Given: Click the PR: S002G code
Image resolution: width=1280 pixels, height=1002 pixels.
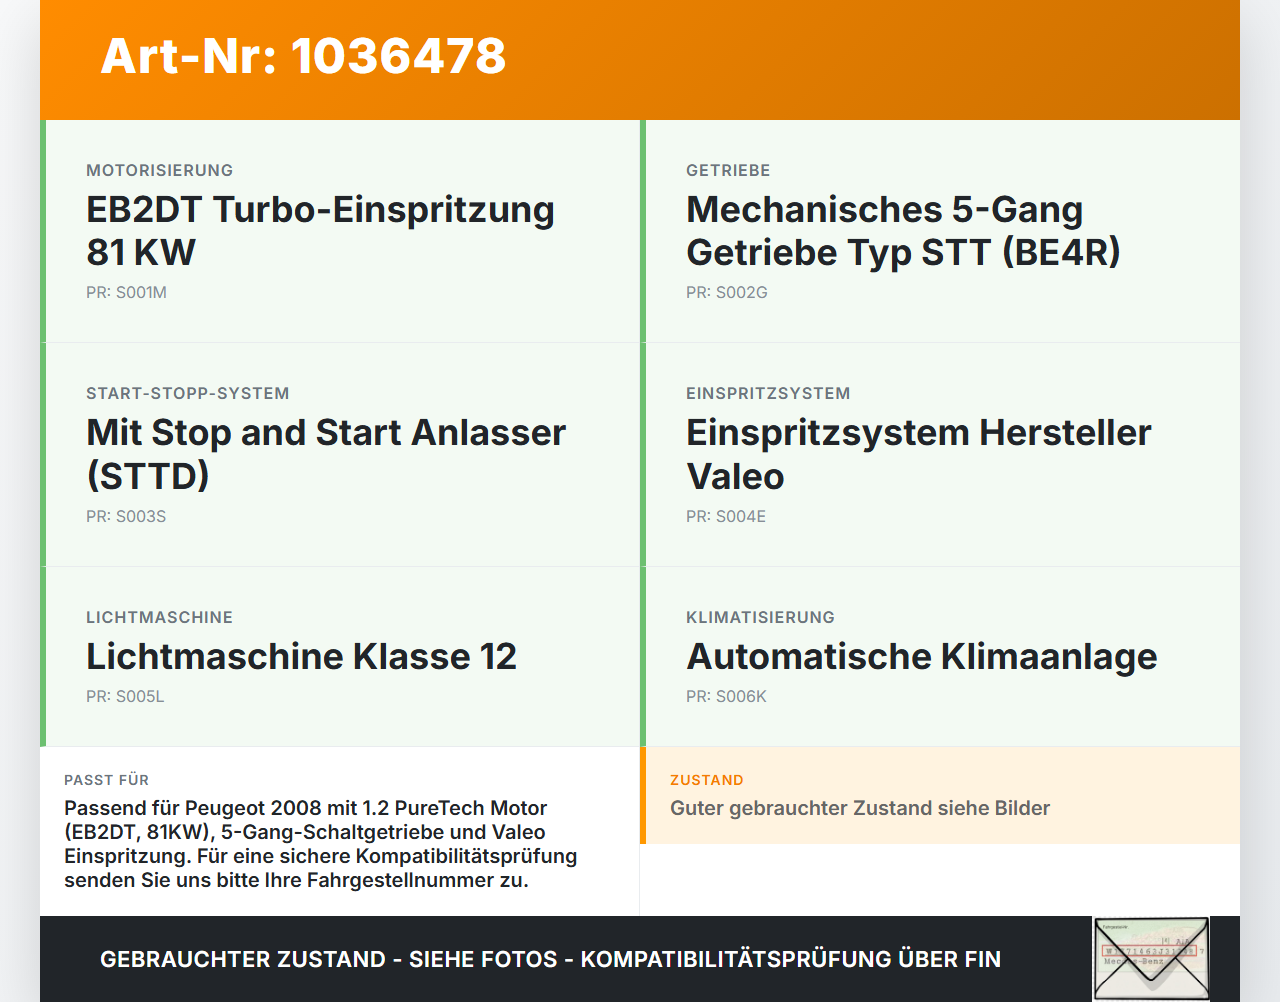Looking at the screenshot, I should pyautogui.click(x=727, y=293).
